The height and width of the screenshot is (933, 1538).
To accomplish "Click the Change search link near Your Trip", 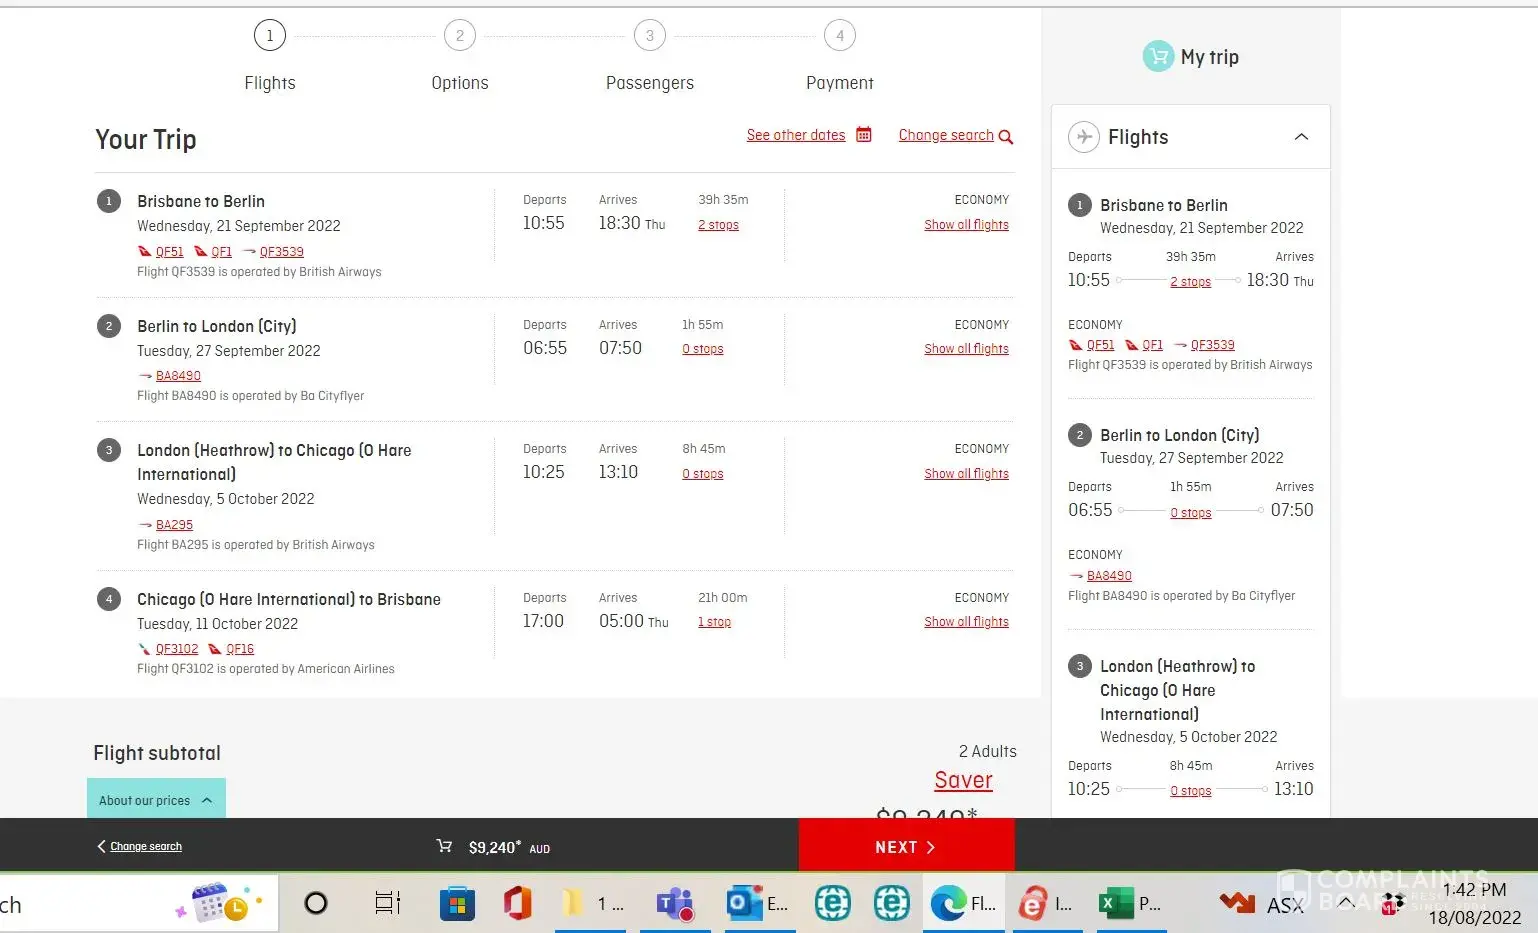I will (946, 135).
